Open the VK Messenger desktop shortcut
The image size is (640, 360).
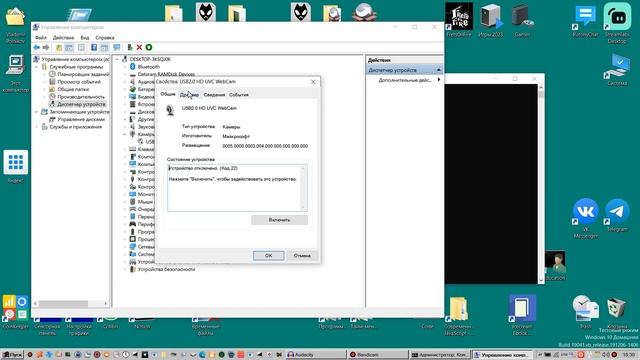585,218
